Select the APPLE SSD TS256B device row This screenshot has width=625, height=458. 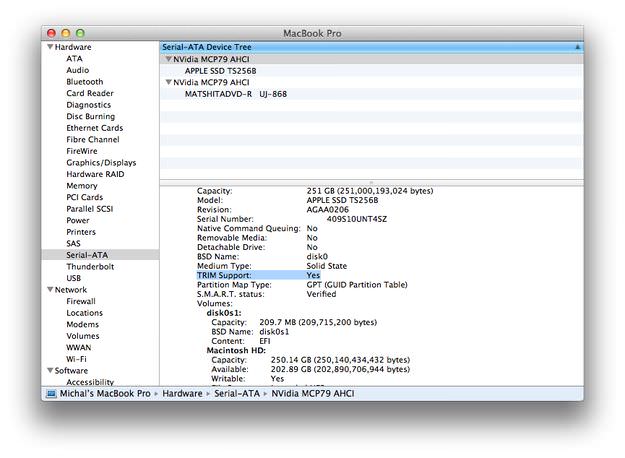tap(371, 71)
